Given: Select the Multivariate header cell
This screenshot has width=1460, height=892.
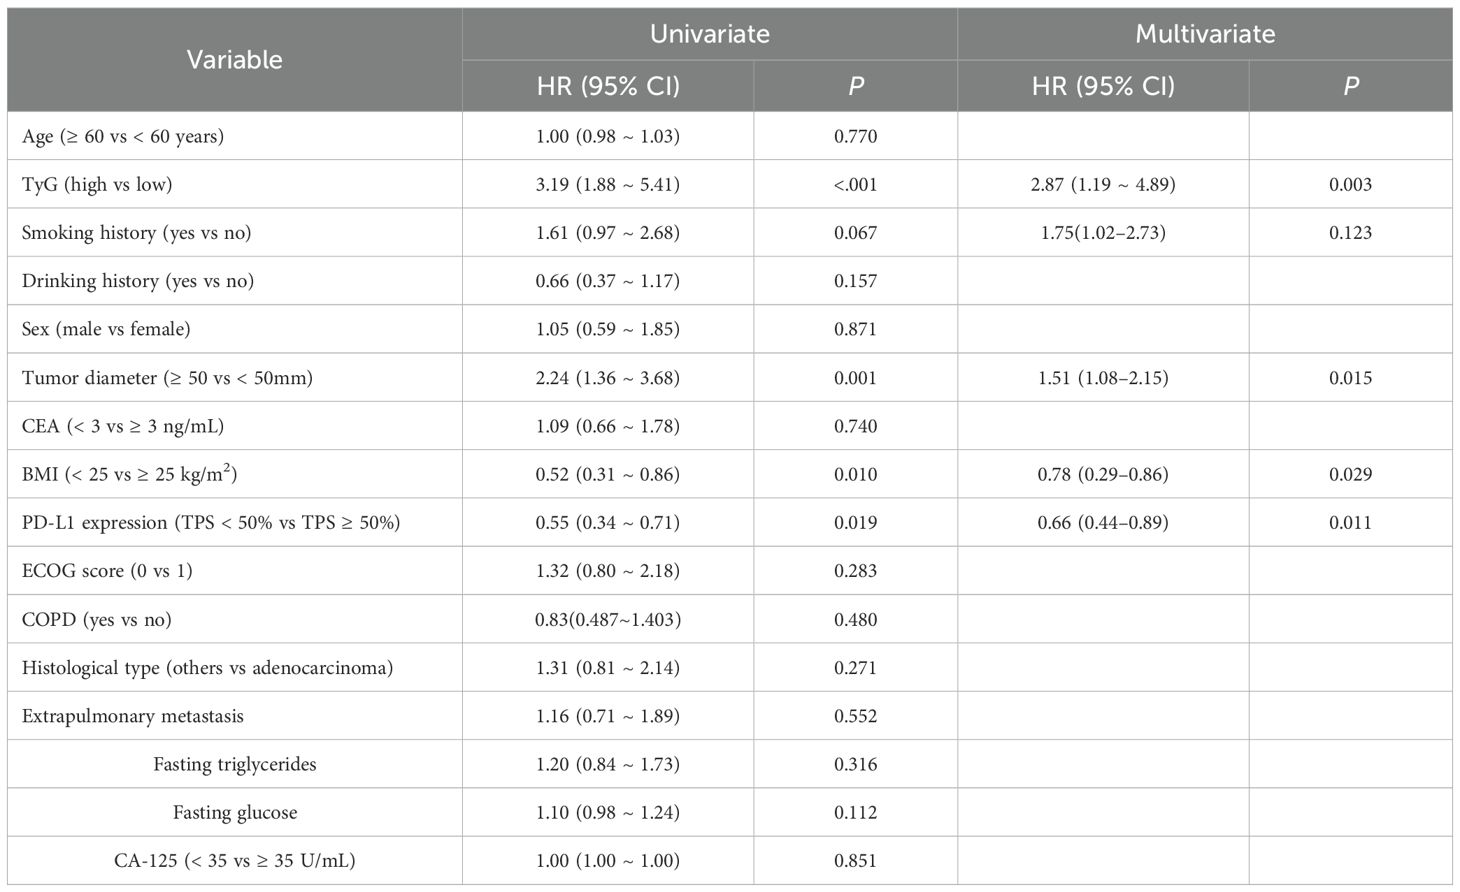Looking at the screenshot, I should click(1204, 34).
